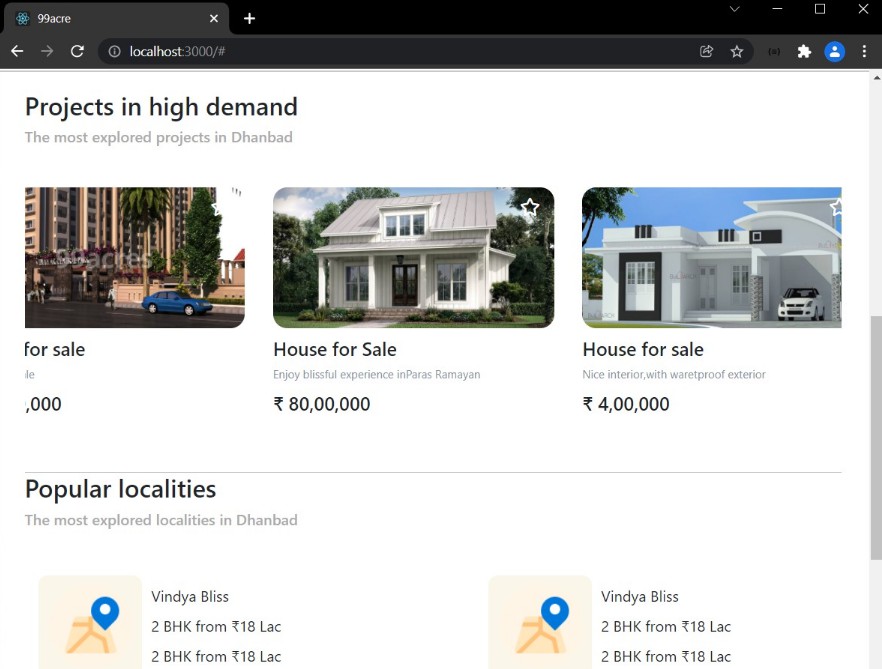Open the Chrome three-dot menu

click(864, 51)
